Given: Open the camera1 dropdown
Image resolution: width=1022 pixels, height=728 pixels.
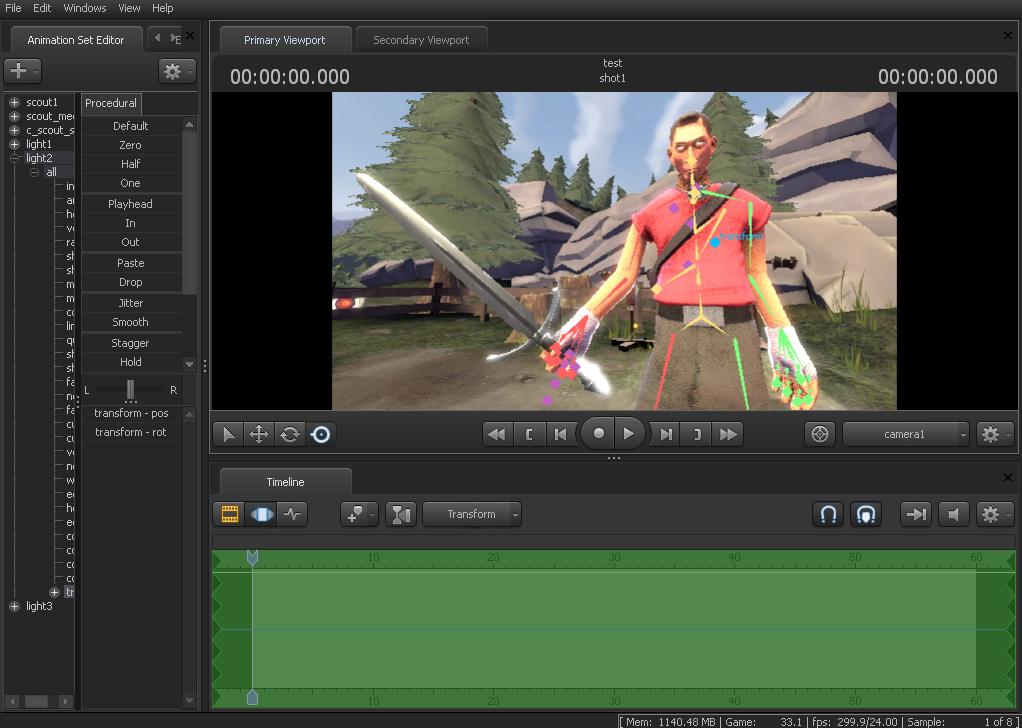Looking at the screenshot, I should click(x=906, y=434).
